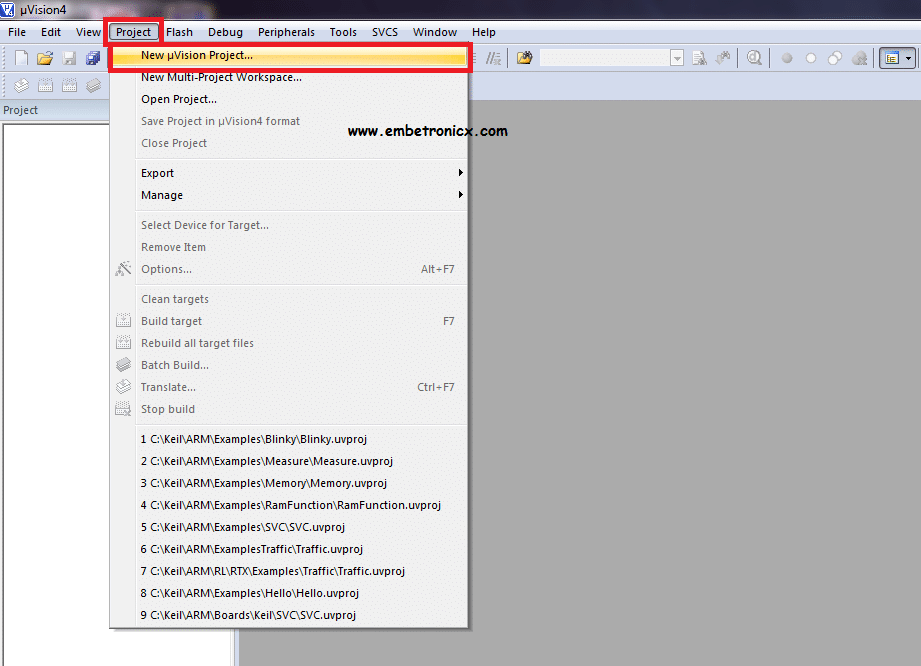The height and width of the screenshot is (666, 921).
Task: Click the Open file folder icon
Action: coord(45,58)
